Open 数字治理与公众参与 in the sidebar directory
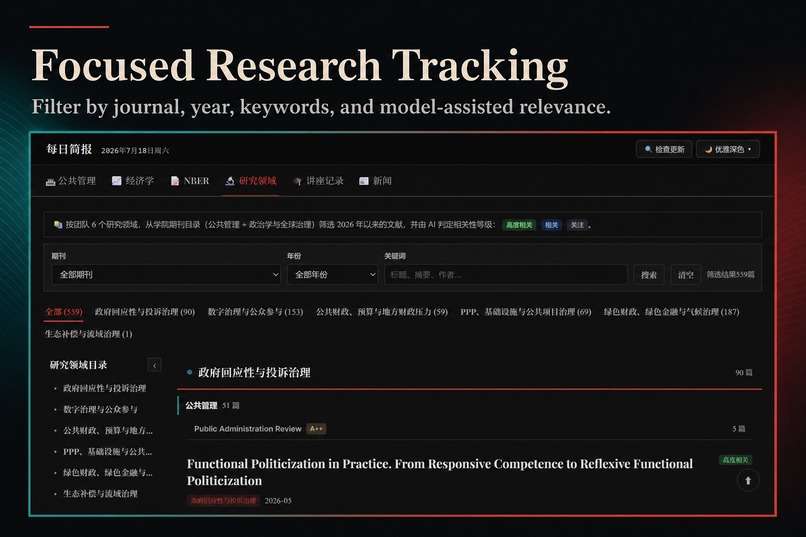Screen dimensions: 806x537 click(x=100, y=410)
